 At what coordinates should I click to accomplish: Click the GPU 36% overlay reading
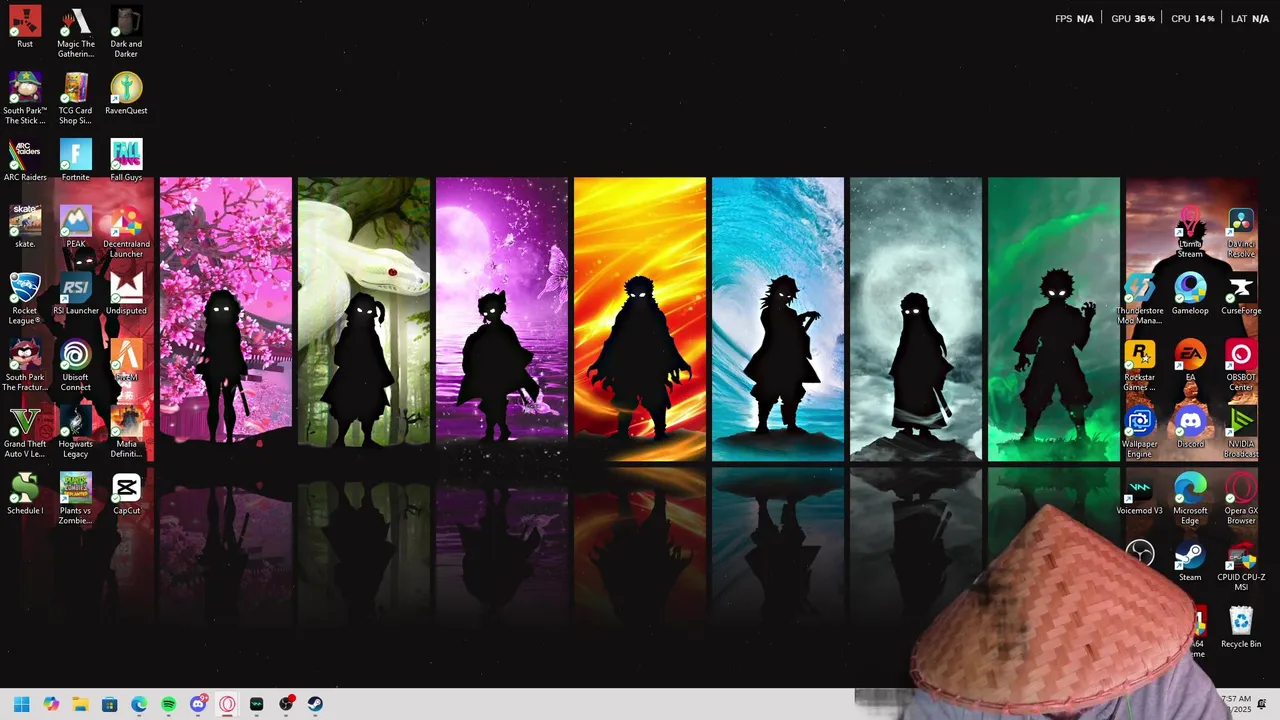click(x=1133, y=18)
